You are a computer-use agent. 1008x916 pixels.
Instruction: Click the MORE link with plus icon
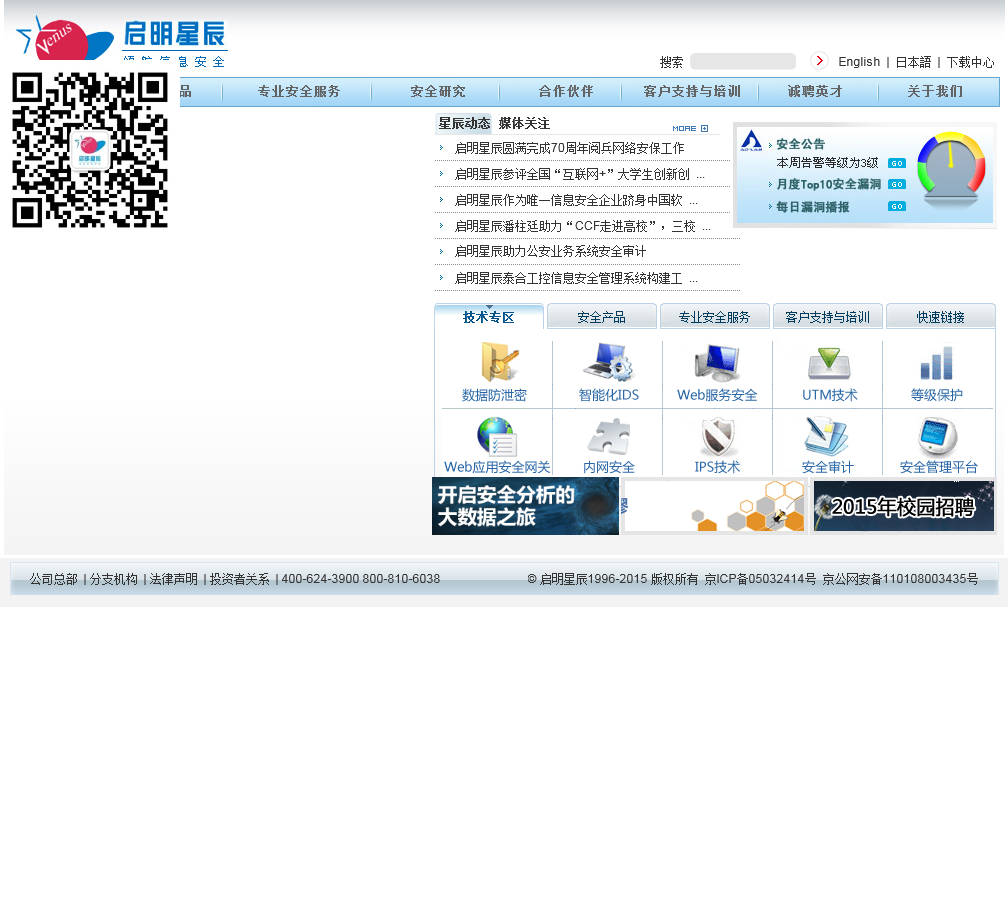(690, 129)
